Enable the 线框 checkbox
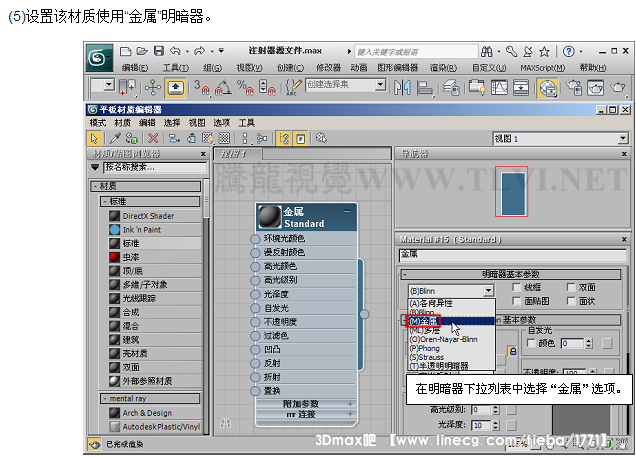 (x=516, y=288)
